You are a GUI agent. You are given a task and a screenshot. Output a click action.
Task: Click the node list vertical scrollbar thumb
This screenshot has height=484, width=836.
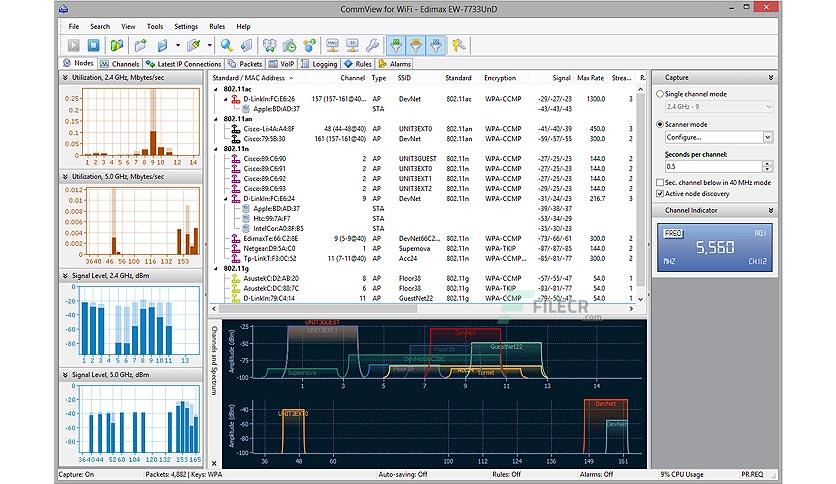640,191
